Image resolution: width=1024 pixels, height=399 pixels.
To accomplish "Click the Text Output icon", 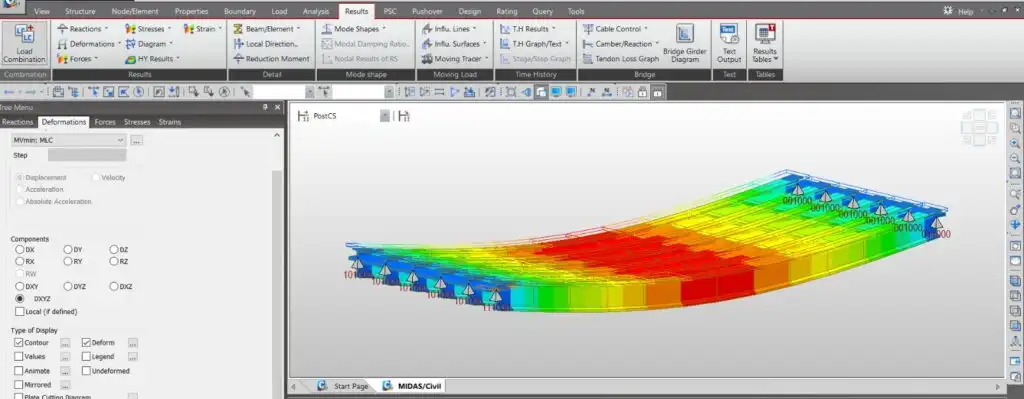I will 729,44.
